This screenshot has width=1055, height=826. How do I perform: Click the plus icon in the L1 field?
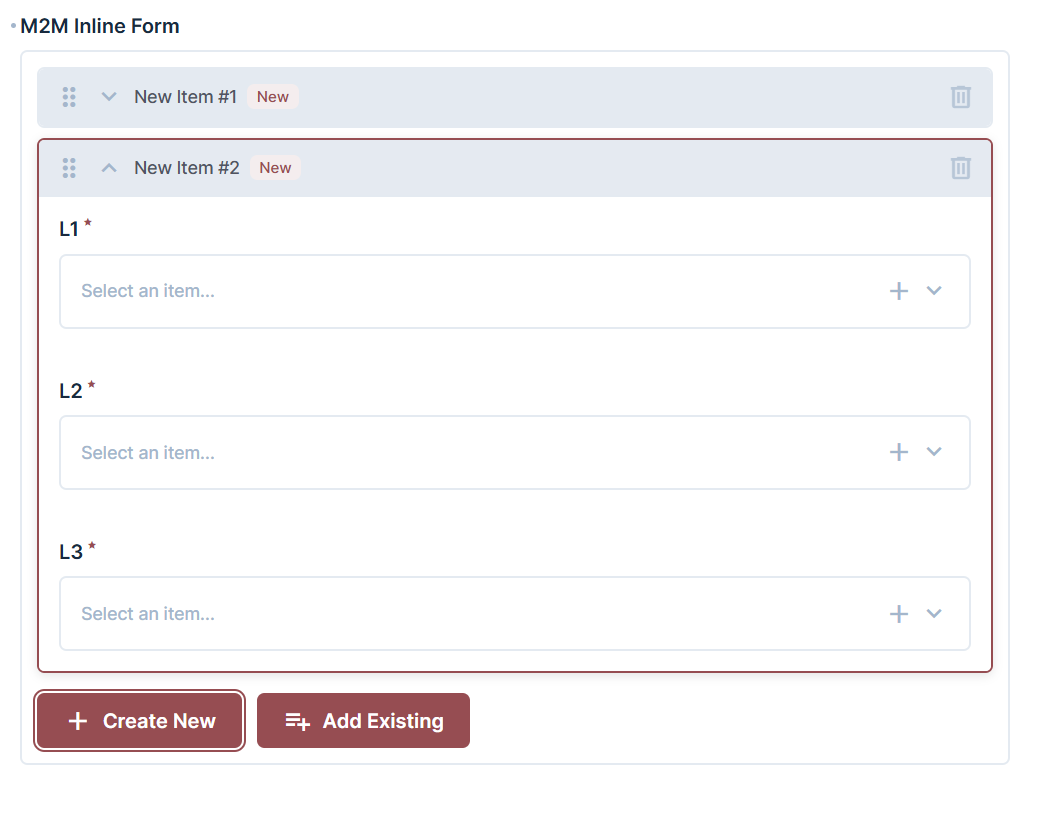pos(898,291)
